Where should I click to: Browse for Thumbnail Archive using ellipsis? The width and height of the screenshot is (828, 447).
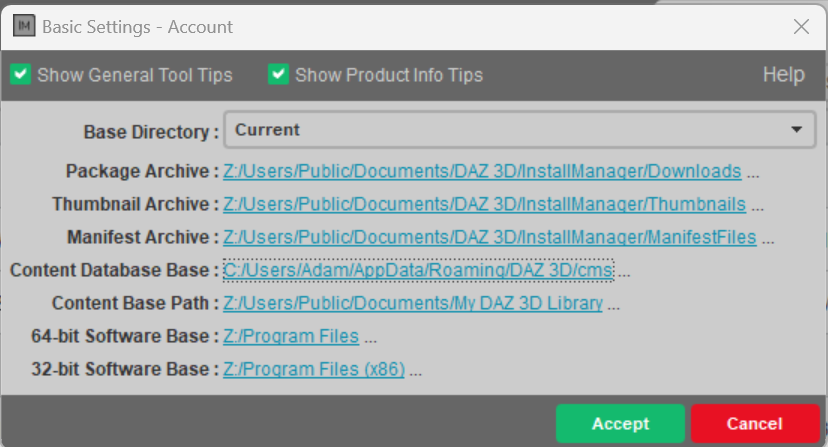tap(758, 204)
